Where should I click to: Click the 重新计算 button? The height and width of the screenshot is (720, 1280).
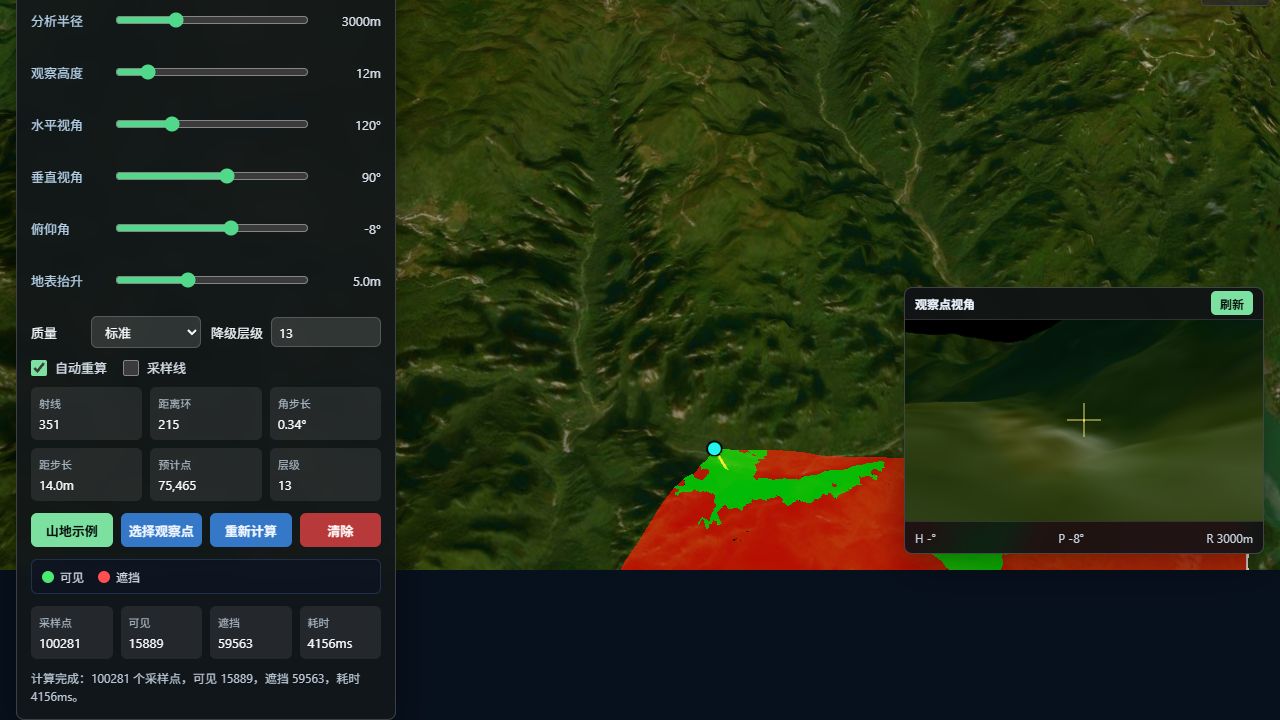click(251, 530)
